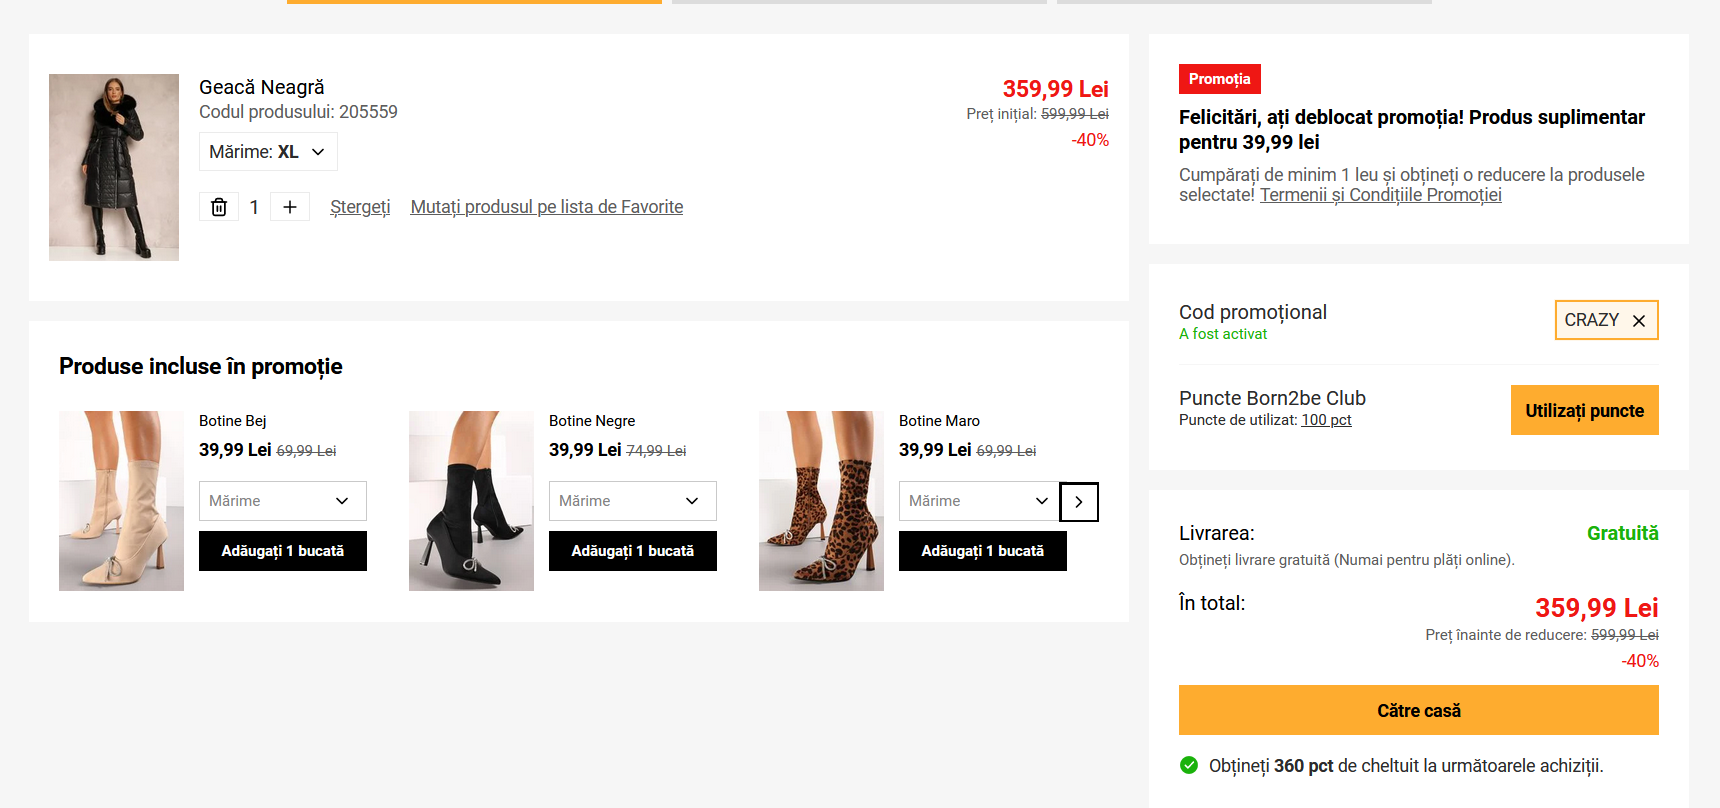This screenshot has width=1720, height=808.
Task: Click the trash icon for Geacă Neagră
Action: (x=219, y=207)
